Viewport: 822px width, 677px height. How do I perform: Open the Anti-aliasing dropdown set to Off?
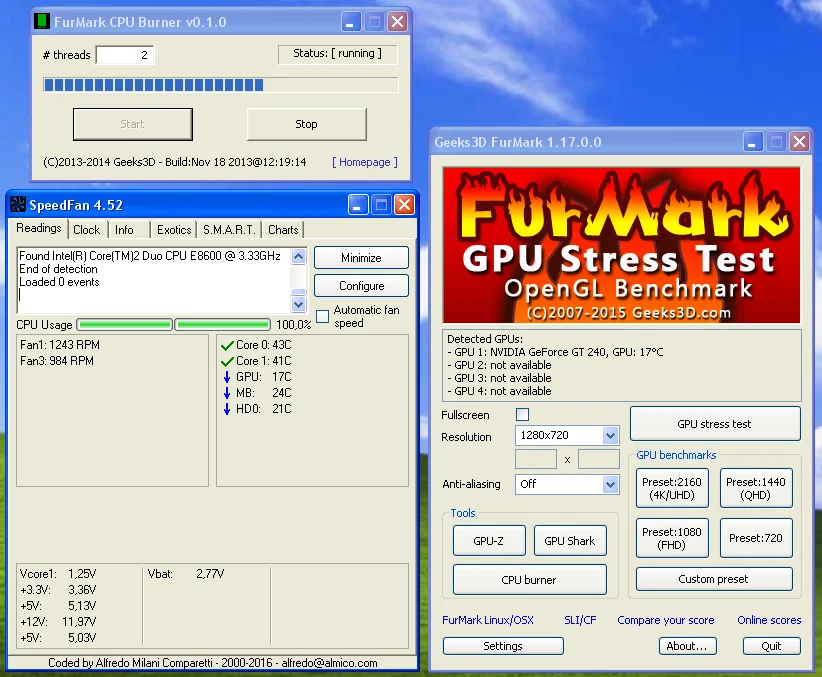point(610,485)
